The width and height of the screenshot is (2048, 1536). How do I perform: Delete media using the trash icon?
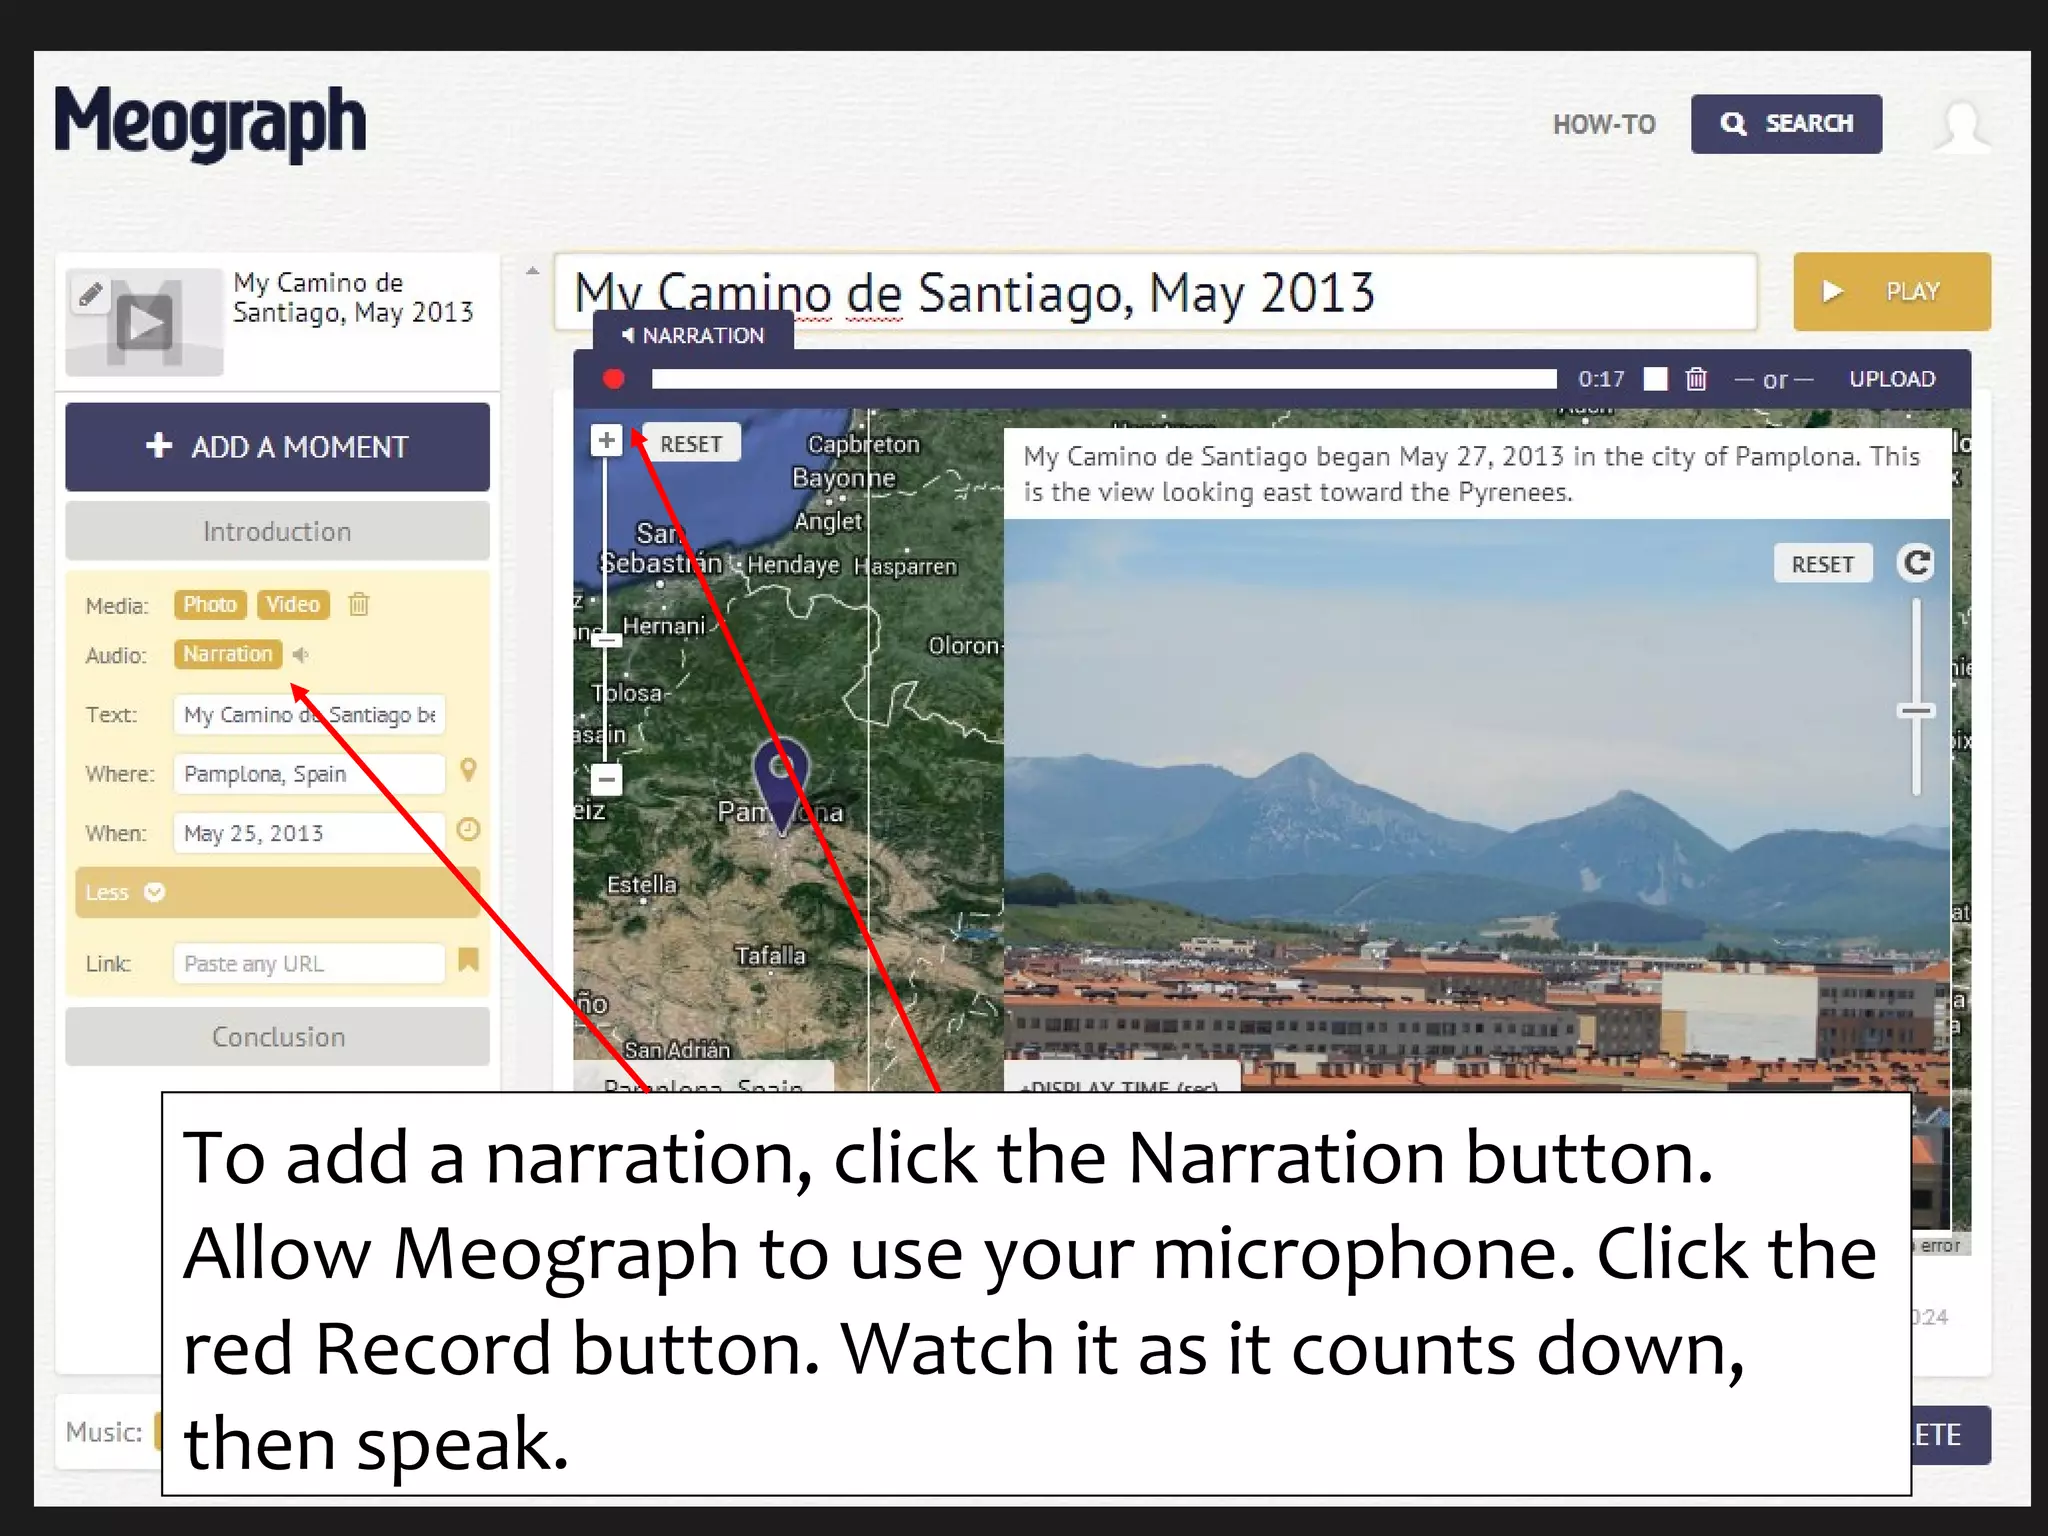click(x=359, y=604)
